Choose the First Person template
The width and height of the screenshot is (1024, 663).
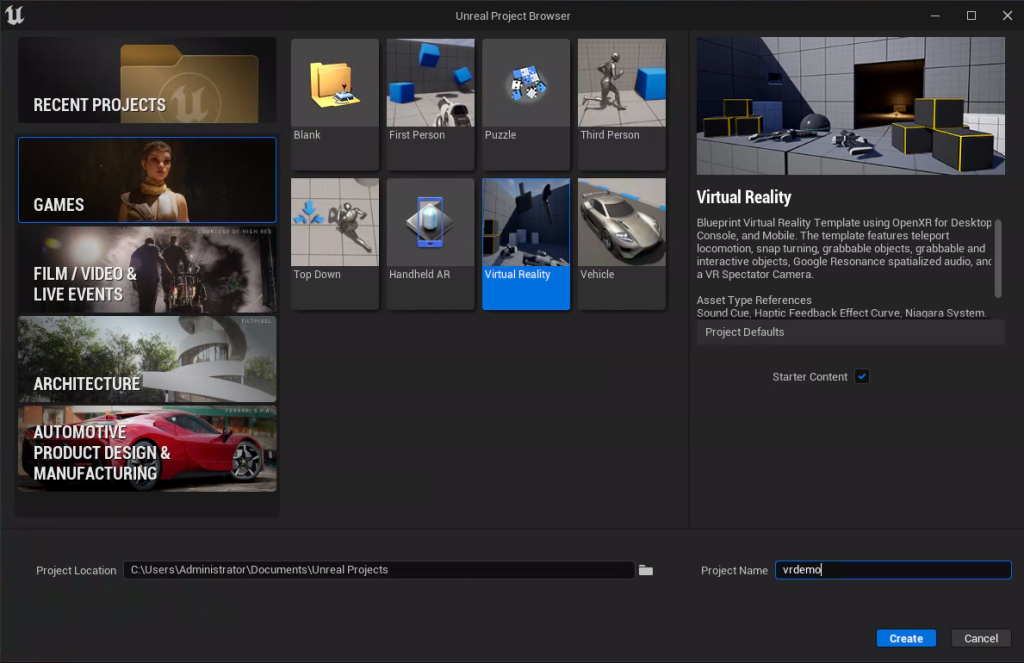point(430,104)
